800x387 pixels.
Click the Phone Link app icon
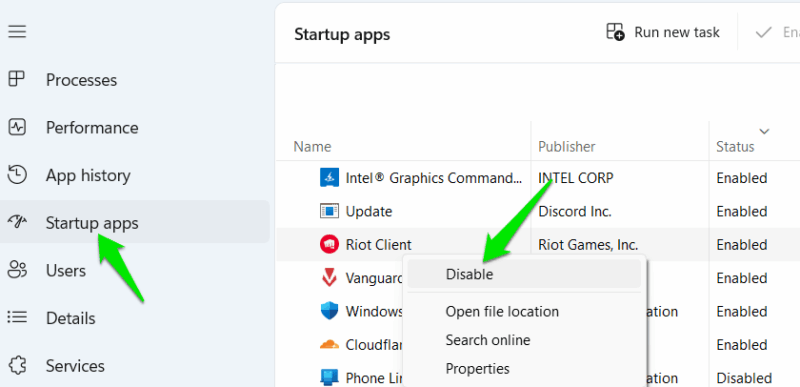pyautogui.click(x=329, y=378)
